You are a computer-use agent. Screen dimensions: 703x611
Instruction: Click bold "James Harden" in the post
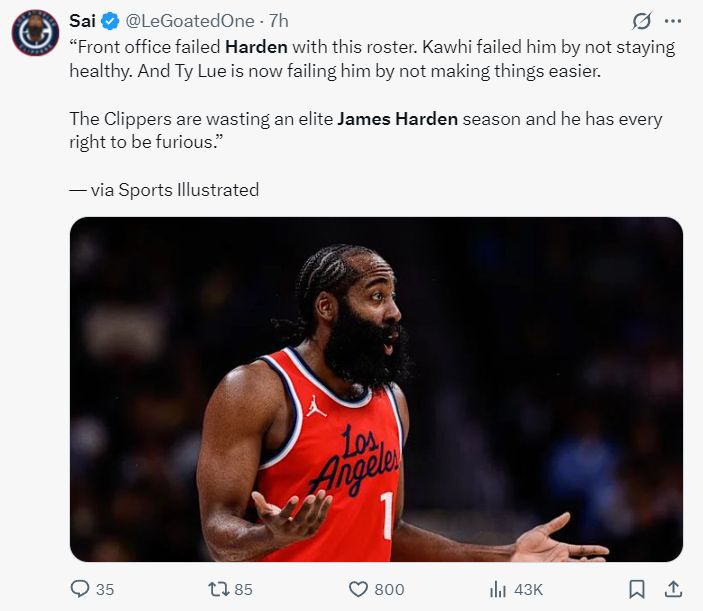point(397,118)
